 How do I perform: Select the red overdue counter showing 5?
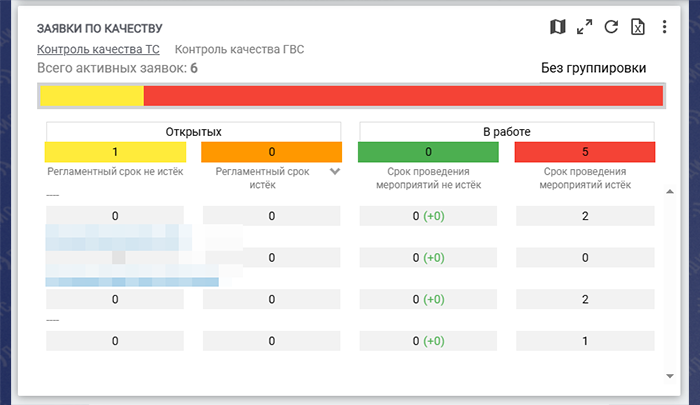click(x=584, y=152)
